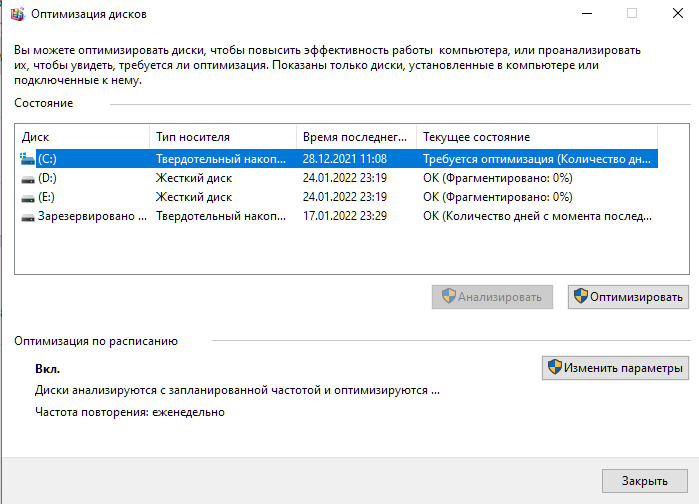Viewport: 699px width, 504px height.
Task: Click shield icon on Изменить параметры button
Action: click(x=553, y=368)
